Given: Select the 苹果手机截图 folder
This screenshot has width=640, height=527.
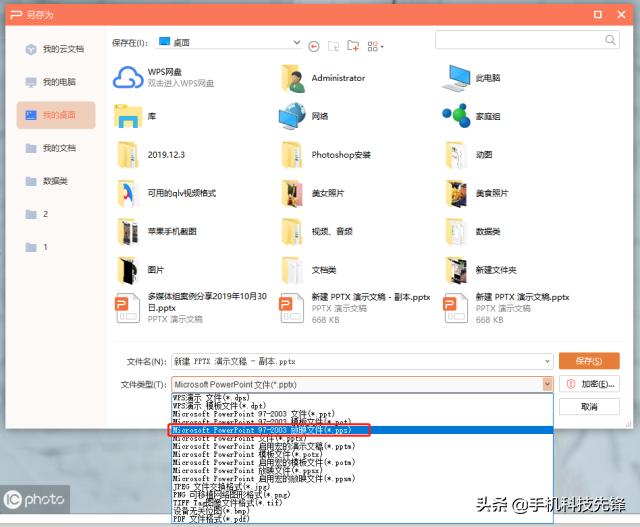Looking at the screenshot, I should (x=156, y=231).
